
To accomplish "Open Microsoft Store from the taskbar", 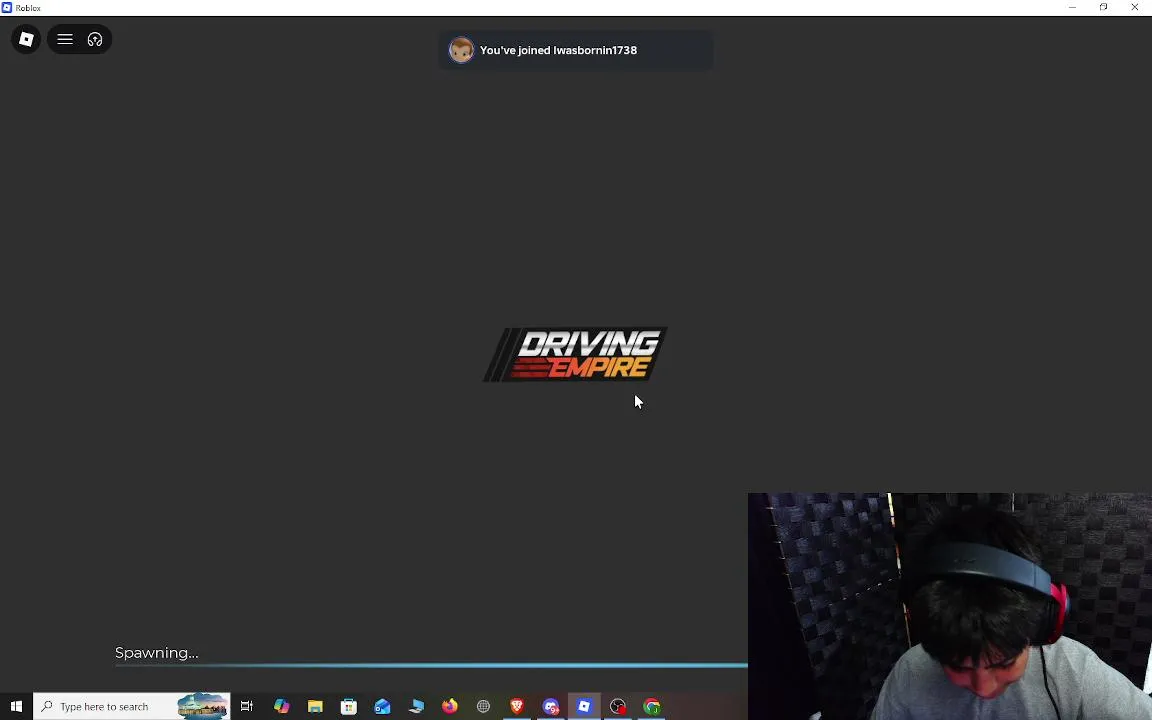I will [x=349, y=706].
